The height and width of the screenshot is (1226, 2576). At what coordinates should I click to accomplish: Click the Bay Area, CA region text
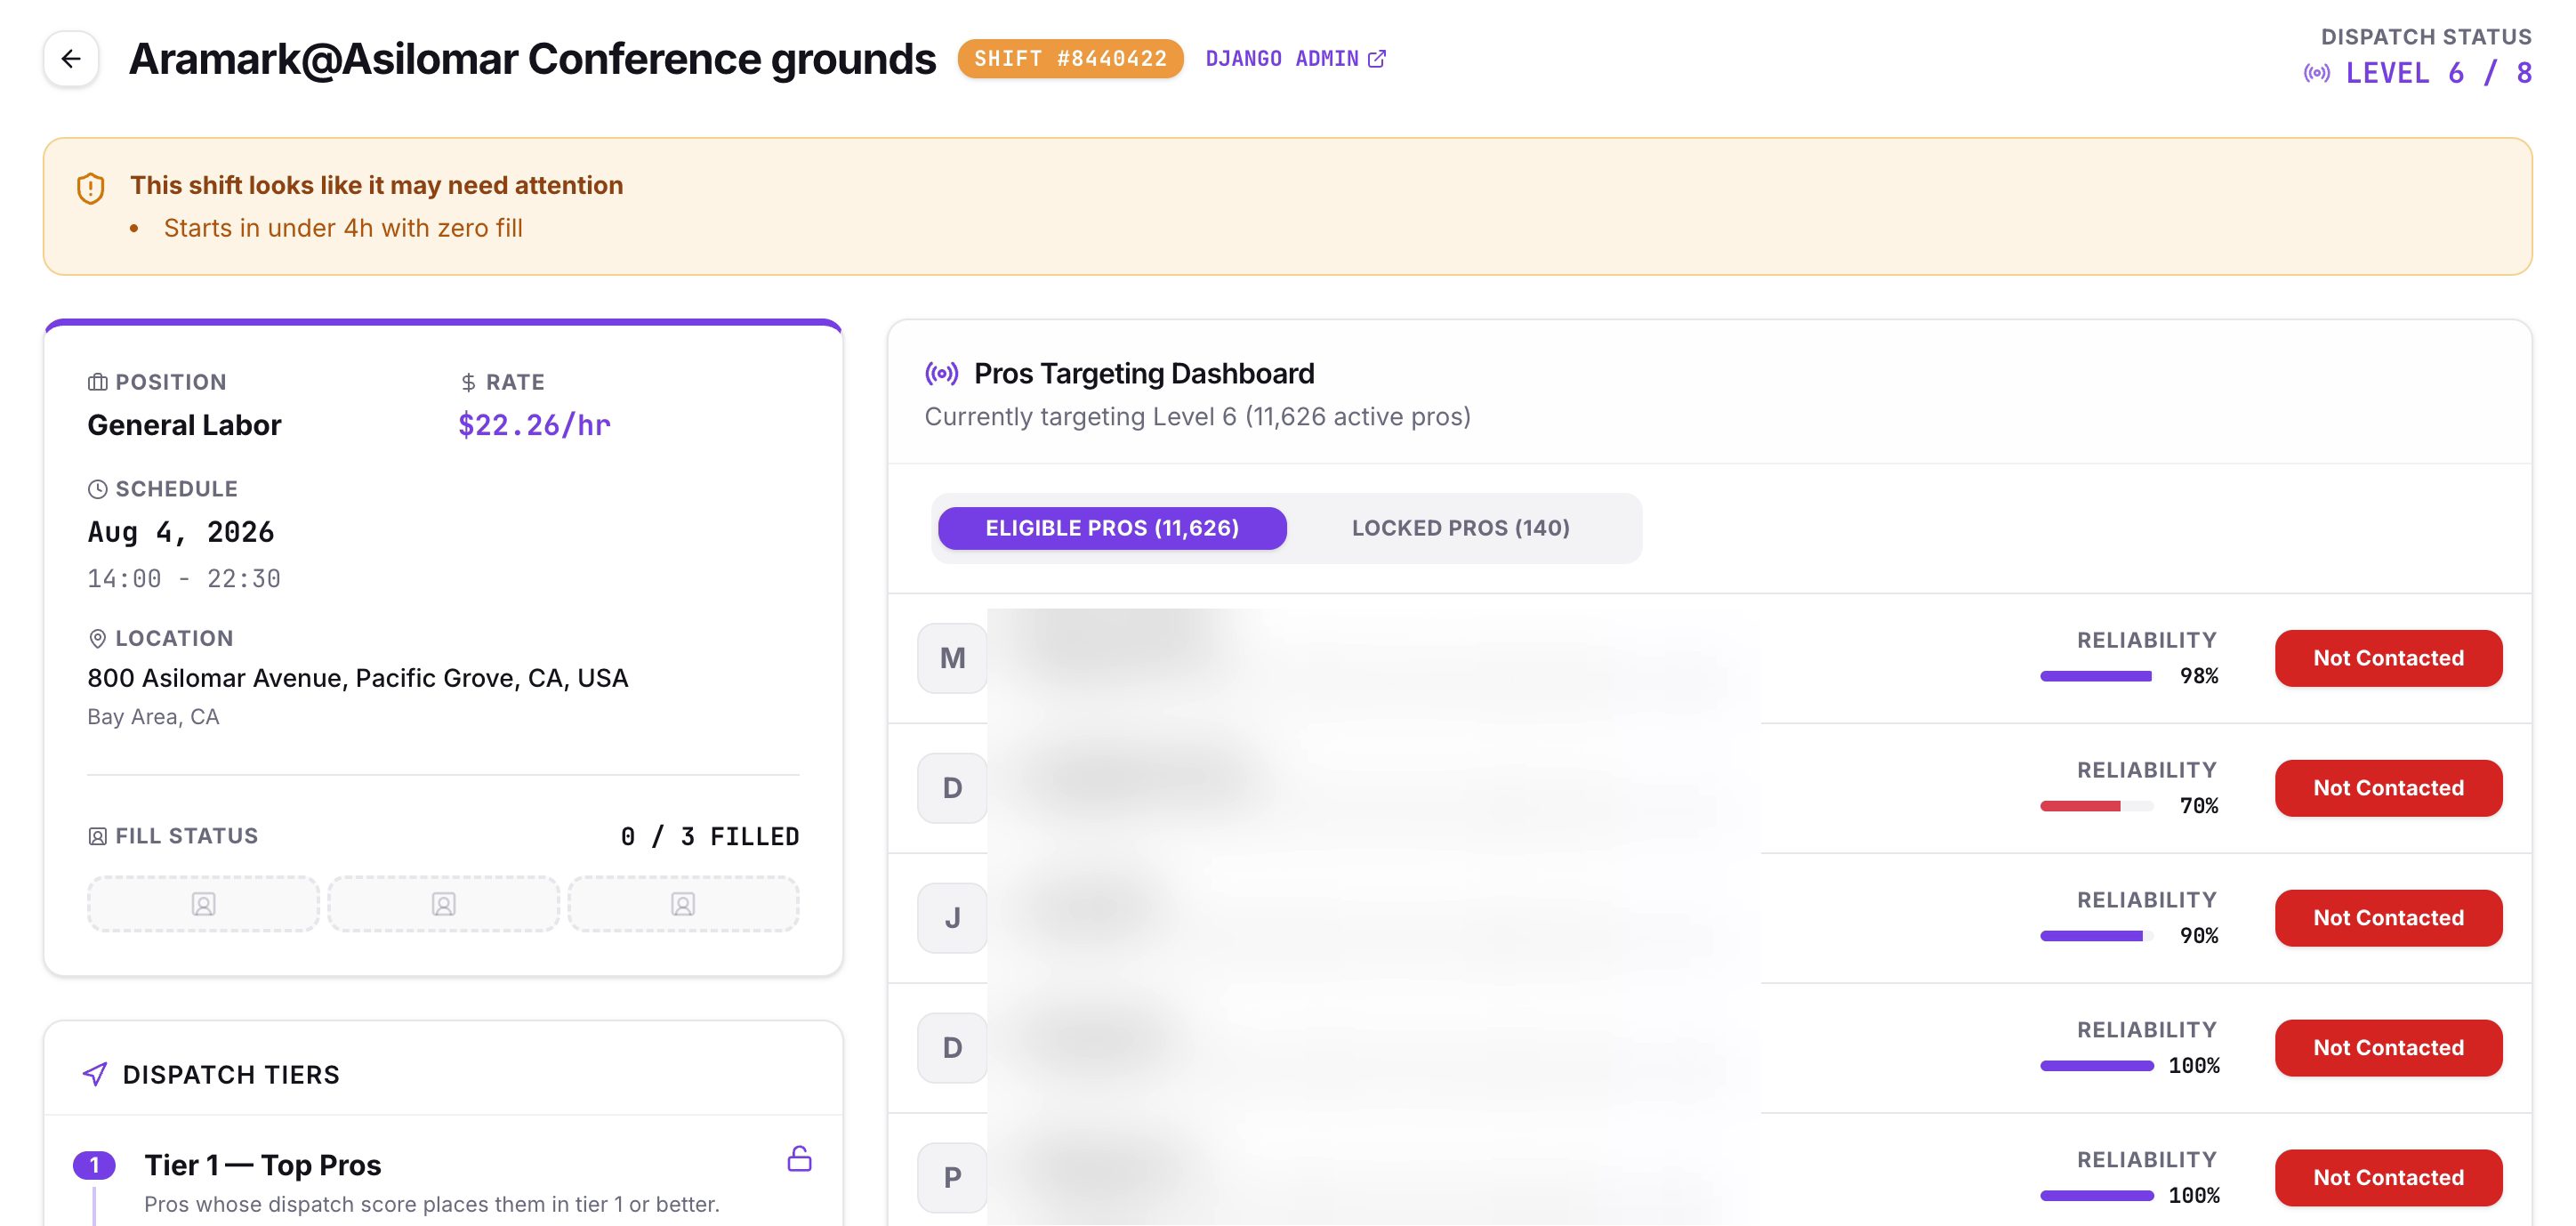[x=153, y=717]
